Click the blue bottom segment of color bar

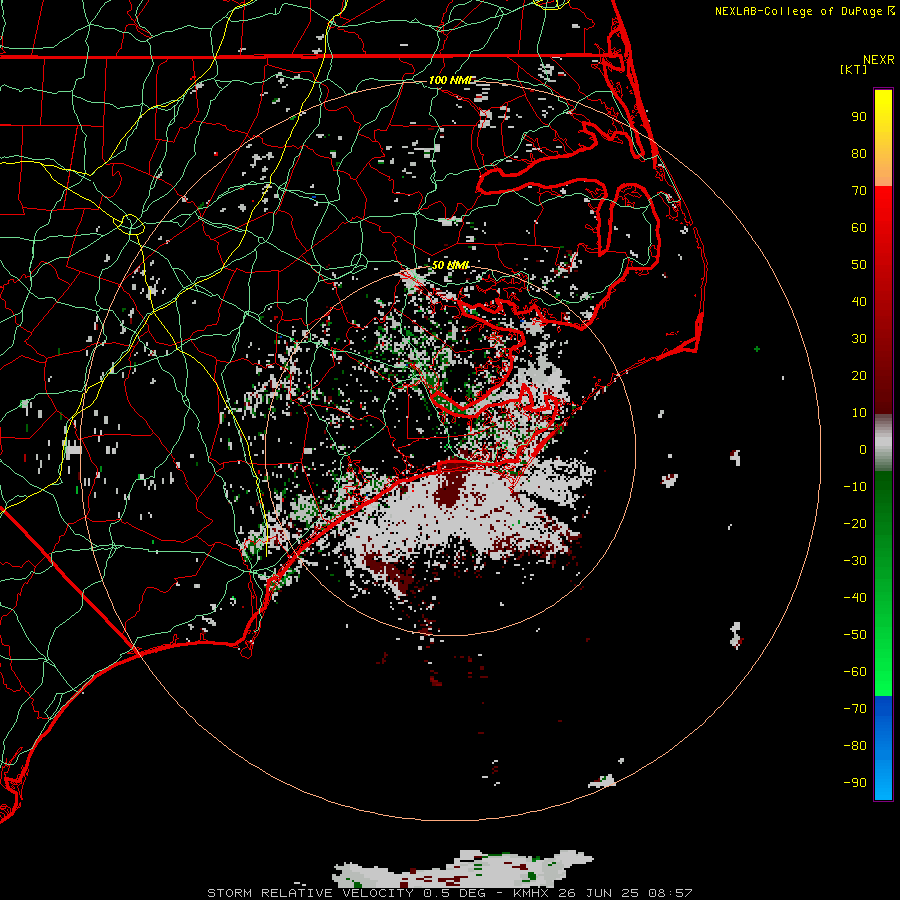point(883,748)
